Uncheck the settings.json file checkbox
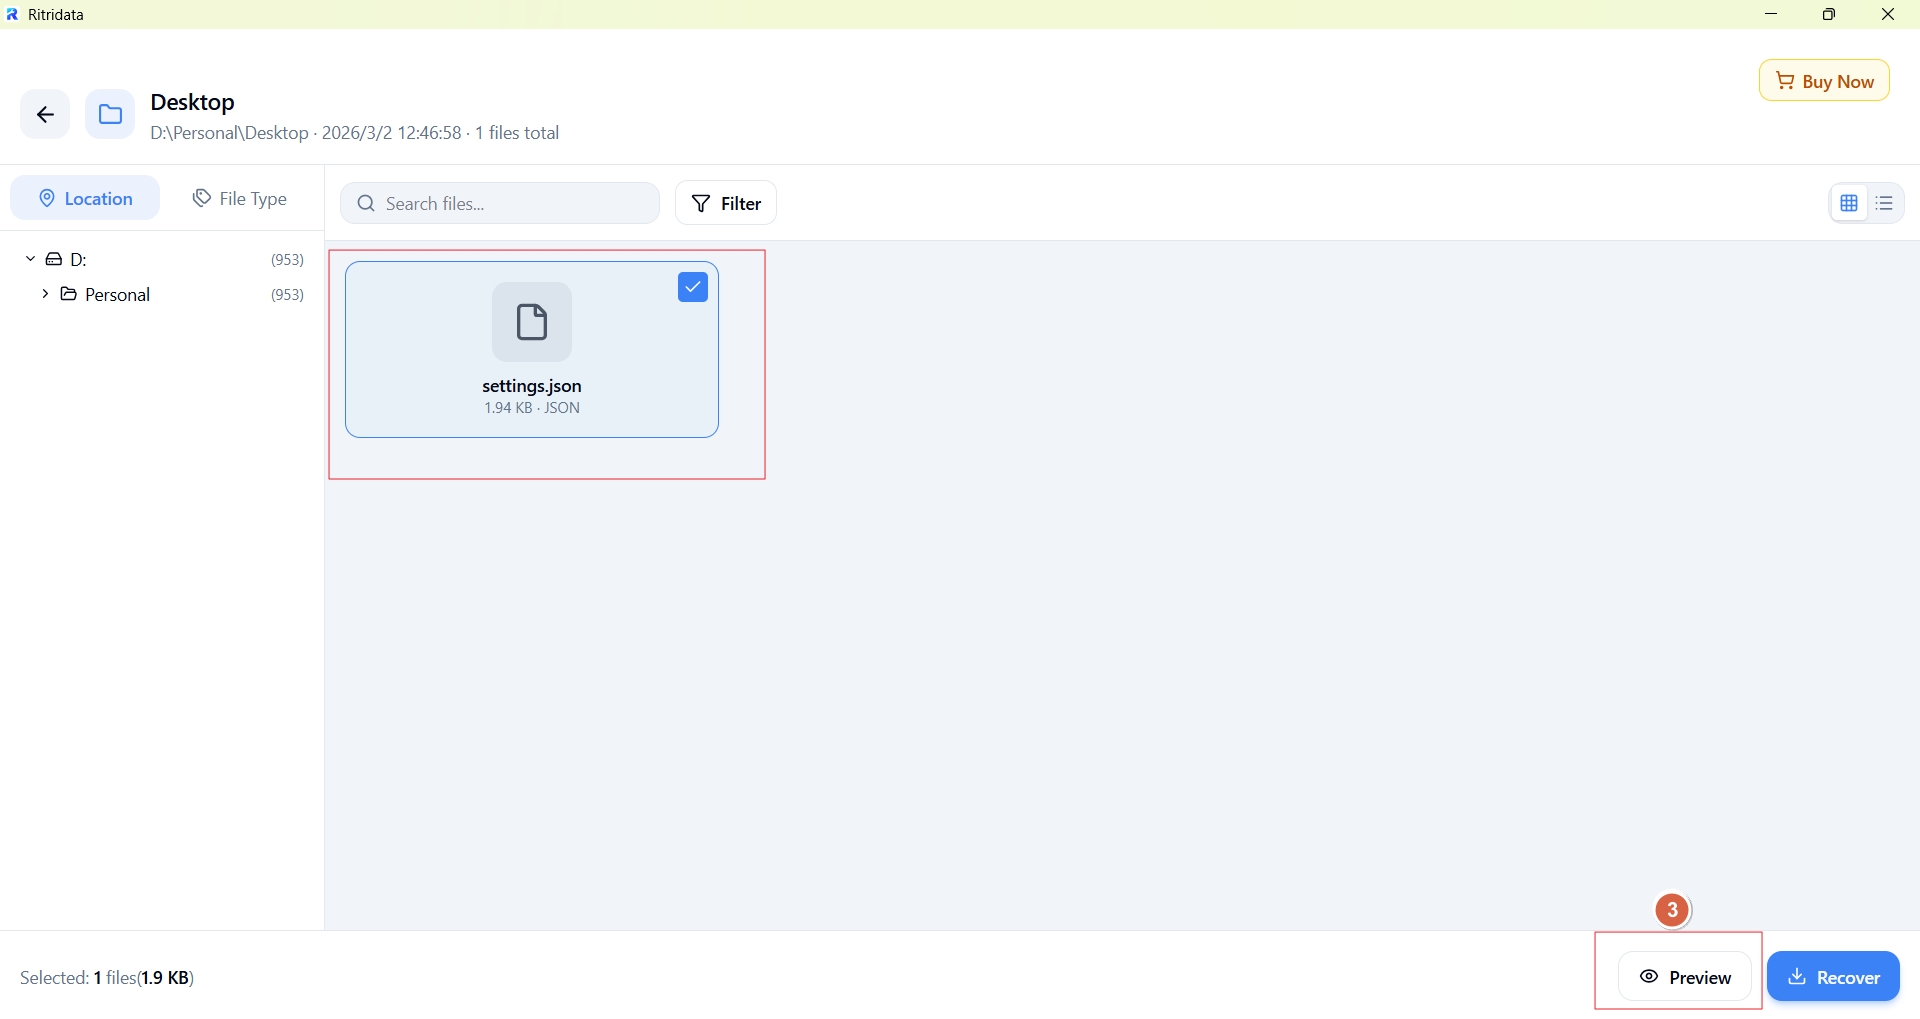 693,288
